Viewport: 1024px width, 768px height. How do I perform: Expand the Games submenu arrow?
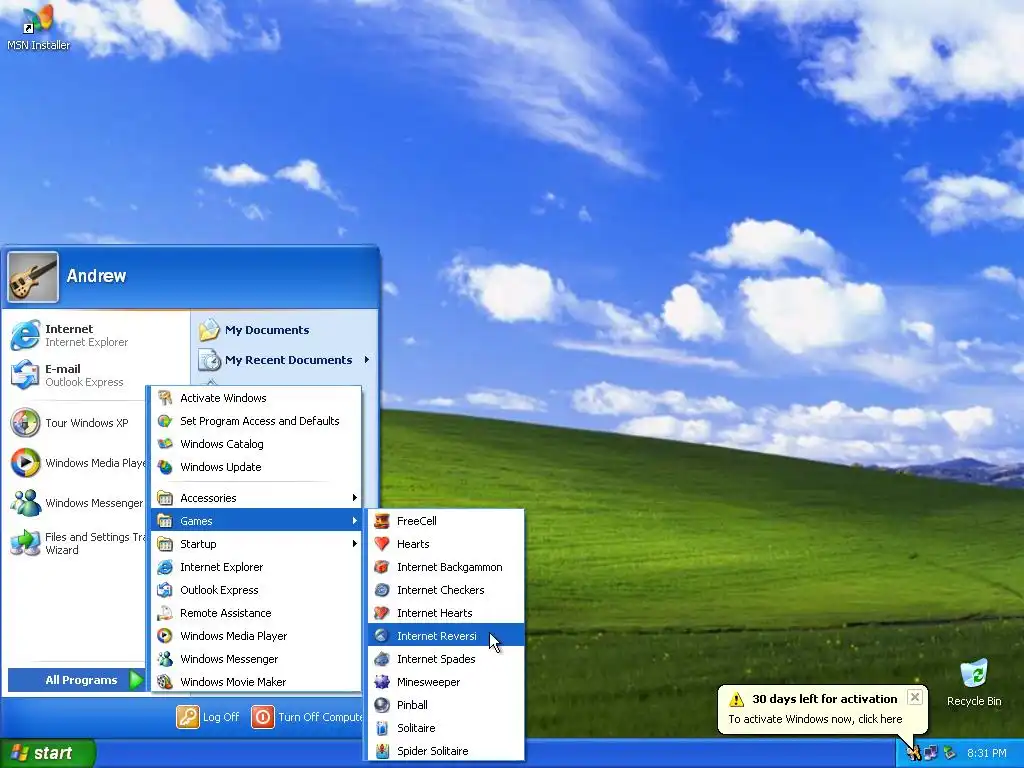coord(355,521)
